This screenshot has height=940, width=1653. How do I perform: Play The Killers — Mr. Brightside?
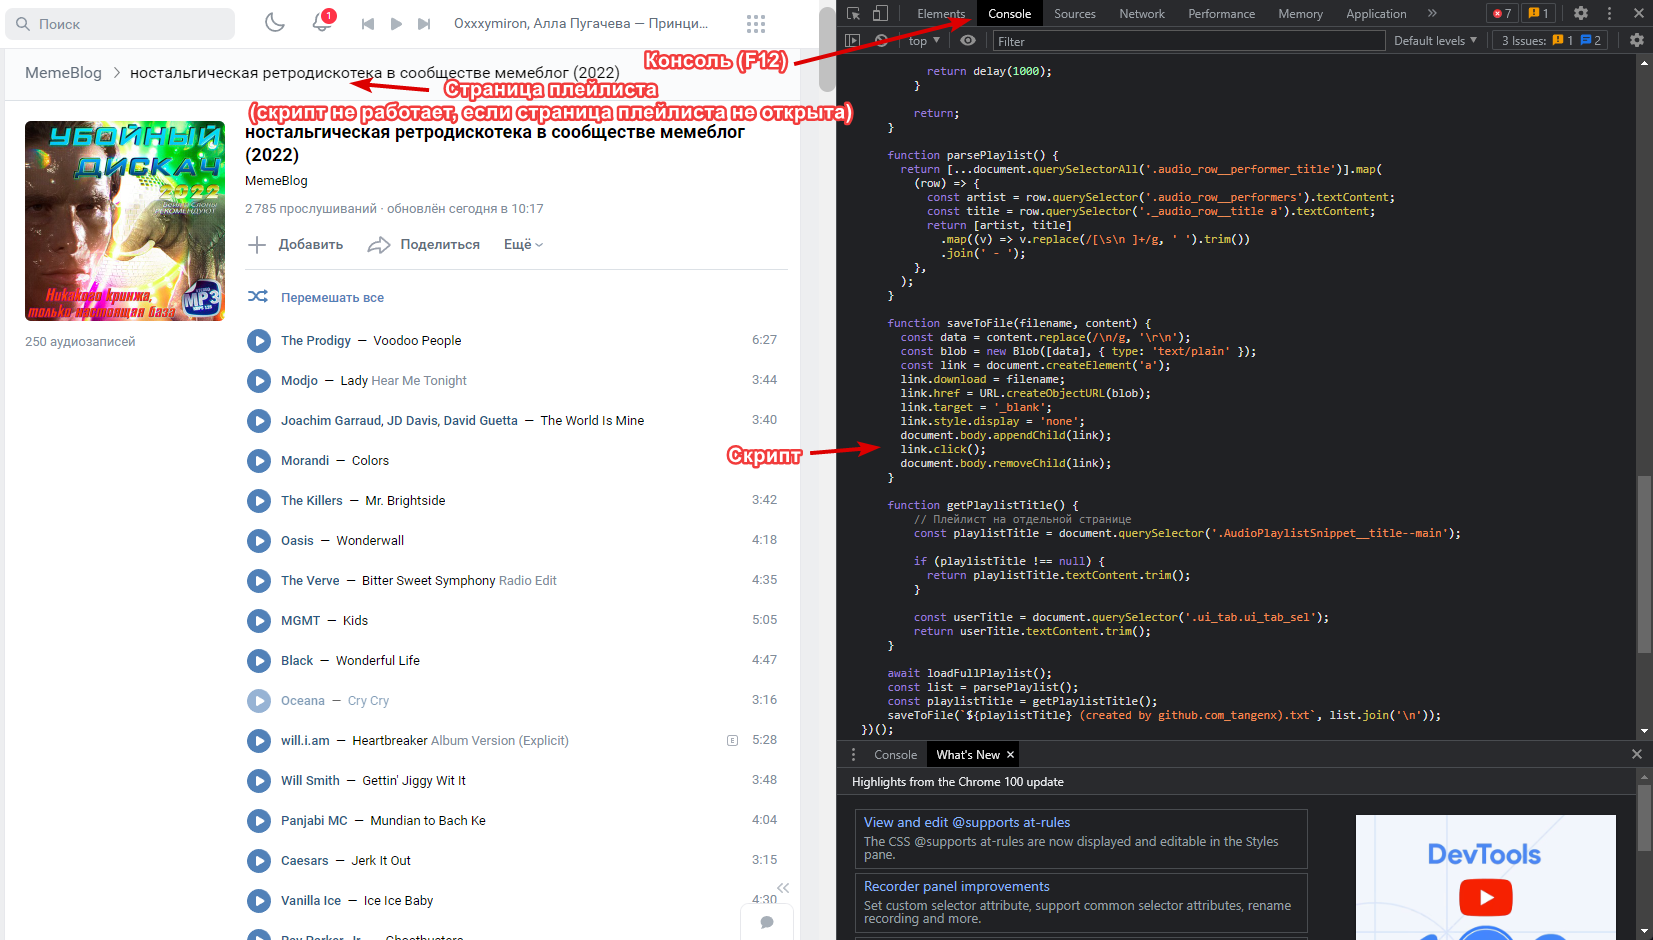point(259,501)
